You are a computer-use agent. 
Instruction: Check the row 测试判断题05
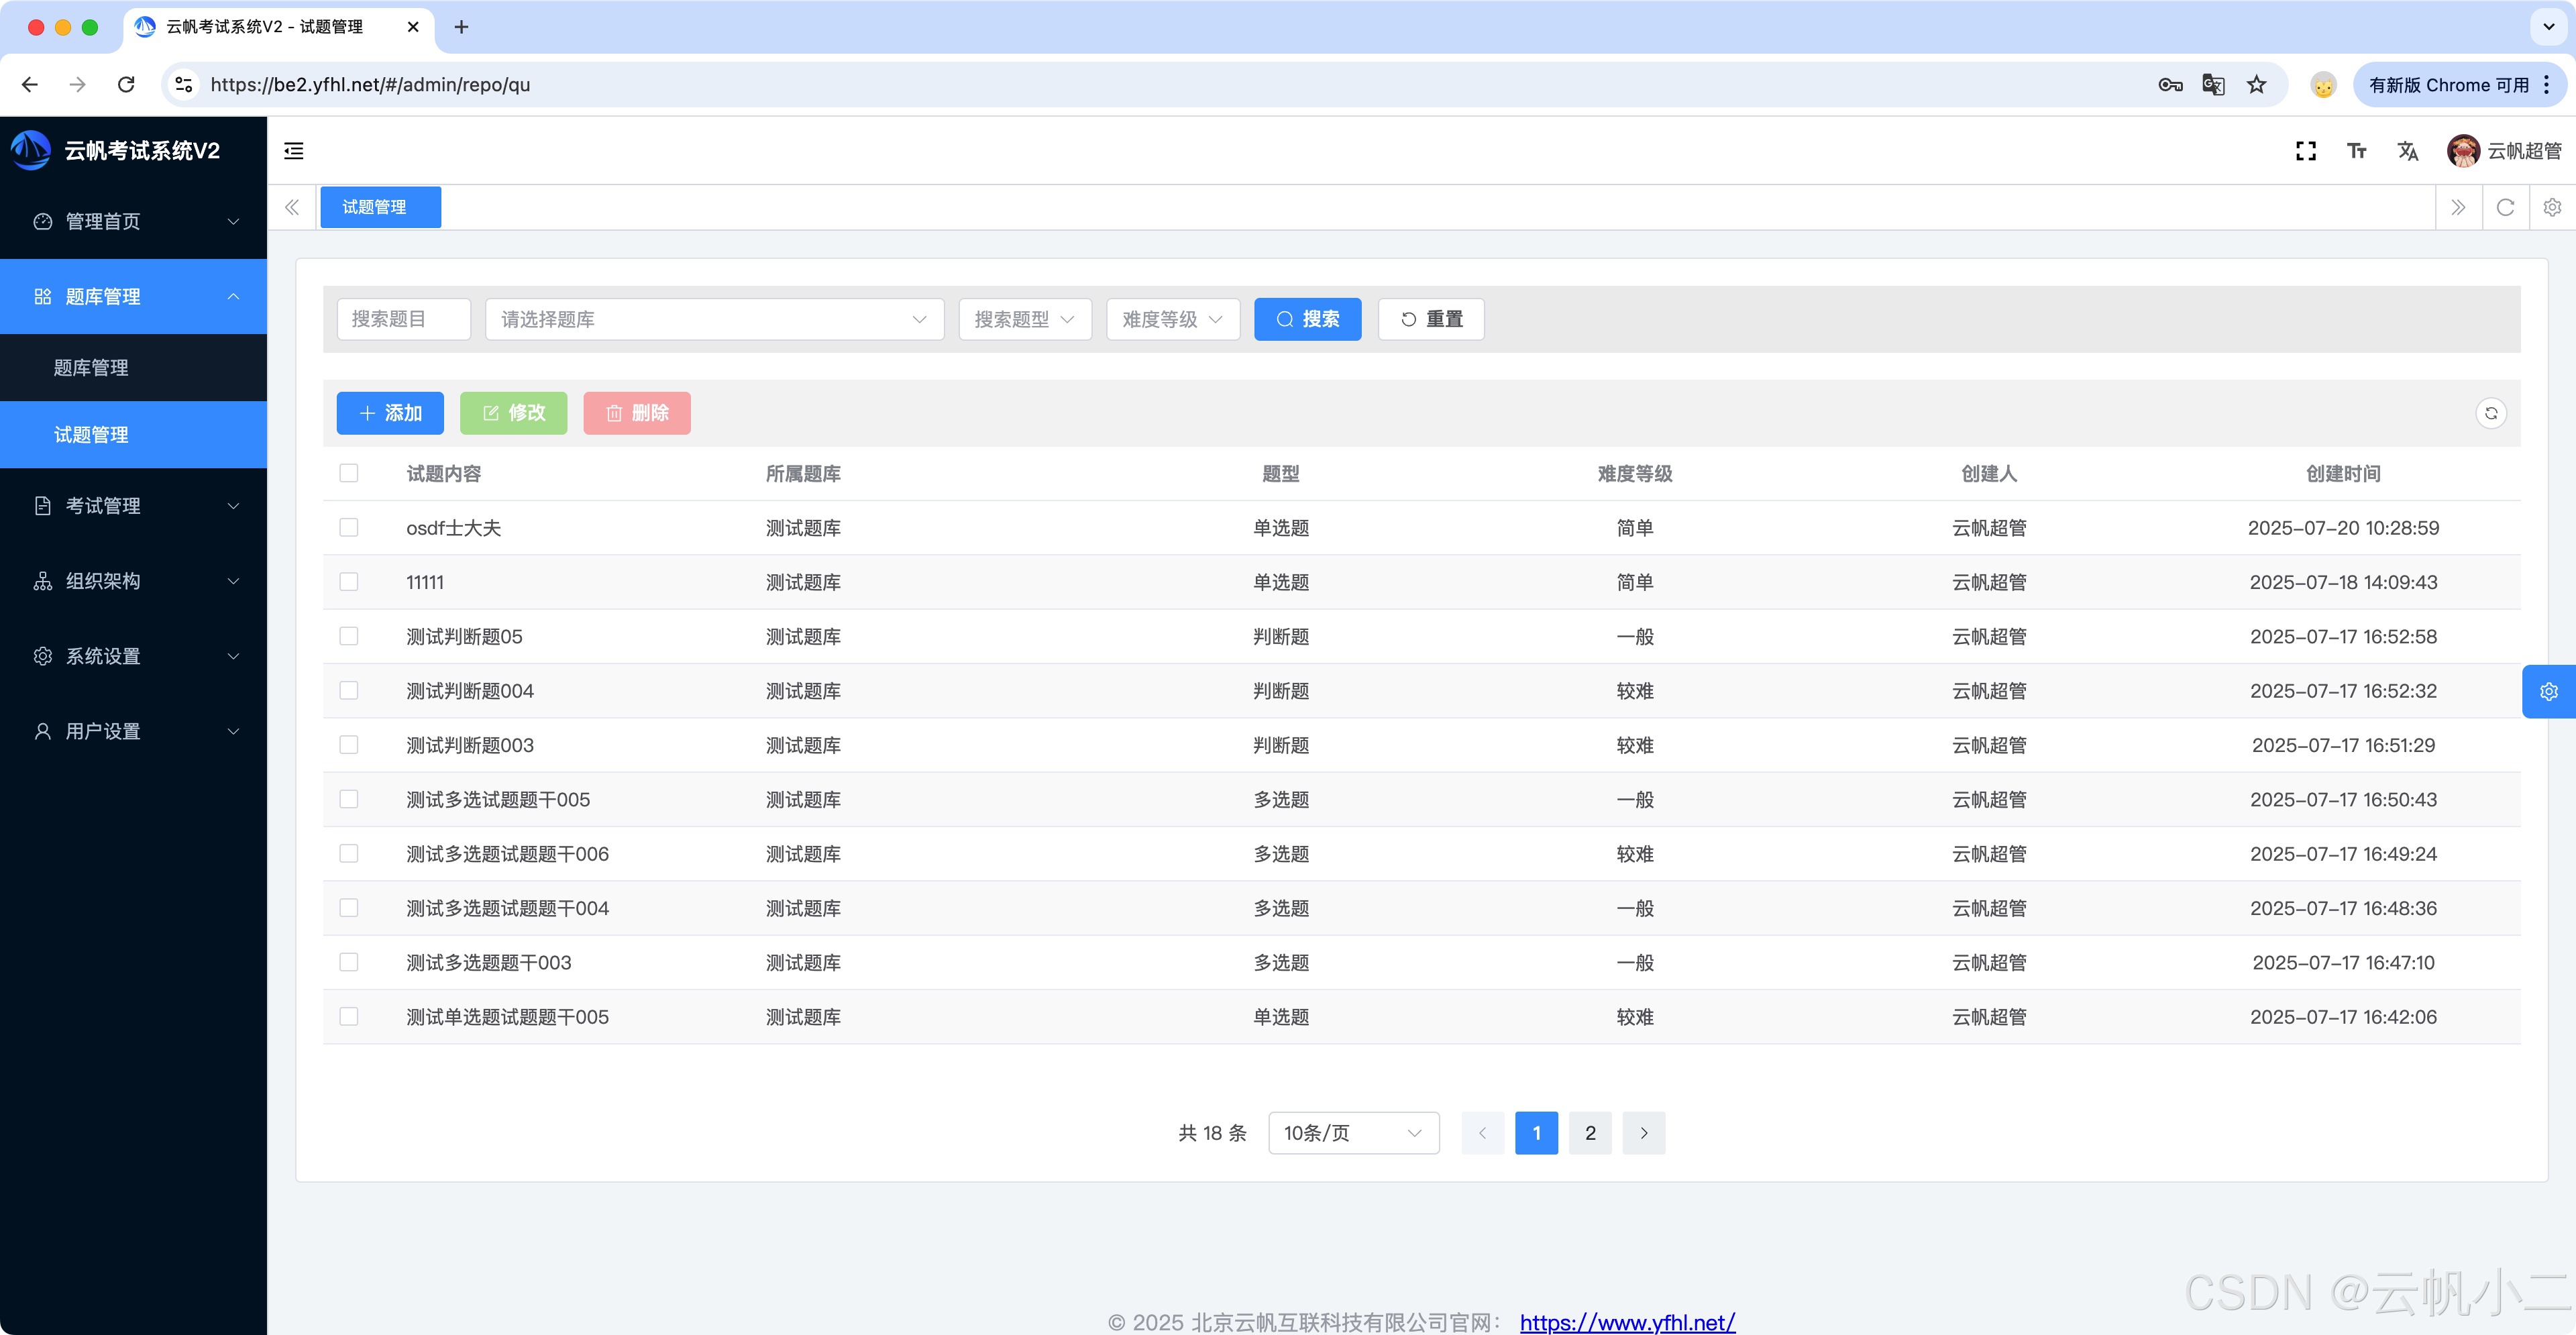pos(348,636)
